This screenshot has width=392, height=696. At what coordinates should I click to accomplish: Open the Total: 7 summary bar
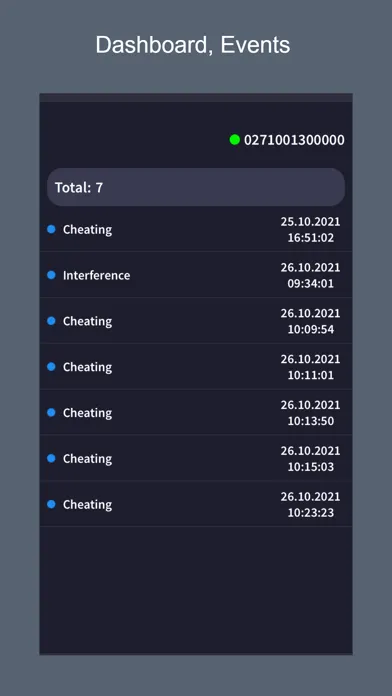(x=196, y=187)
